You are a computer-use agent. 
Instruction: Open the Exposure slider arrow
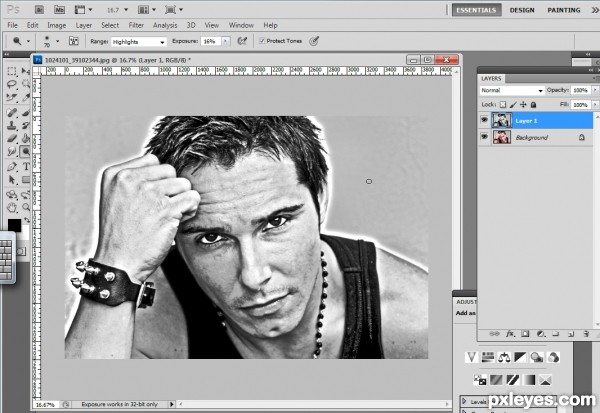(x=226, y=41)
